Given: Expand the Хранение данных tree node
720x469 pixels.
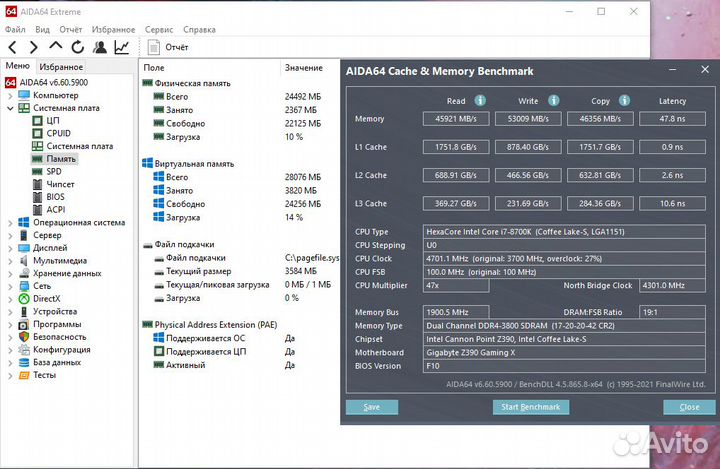Looking at the screenshot, I should [x=11, y=273].
